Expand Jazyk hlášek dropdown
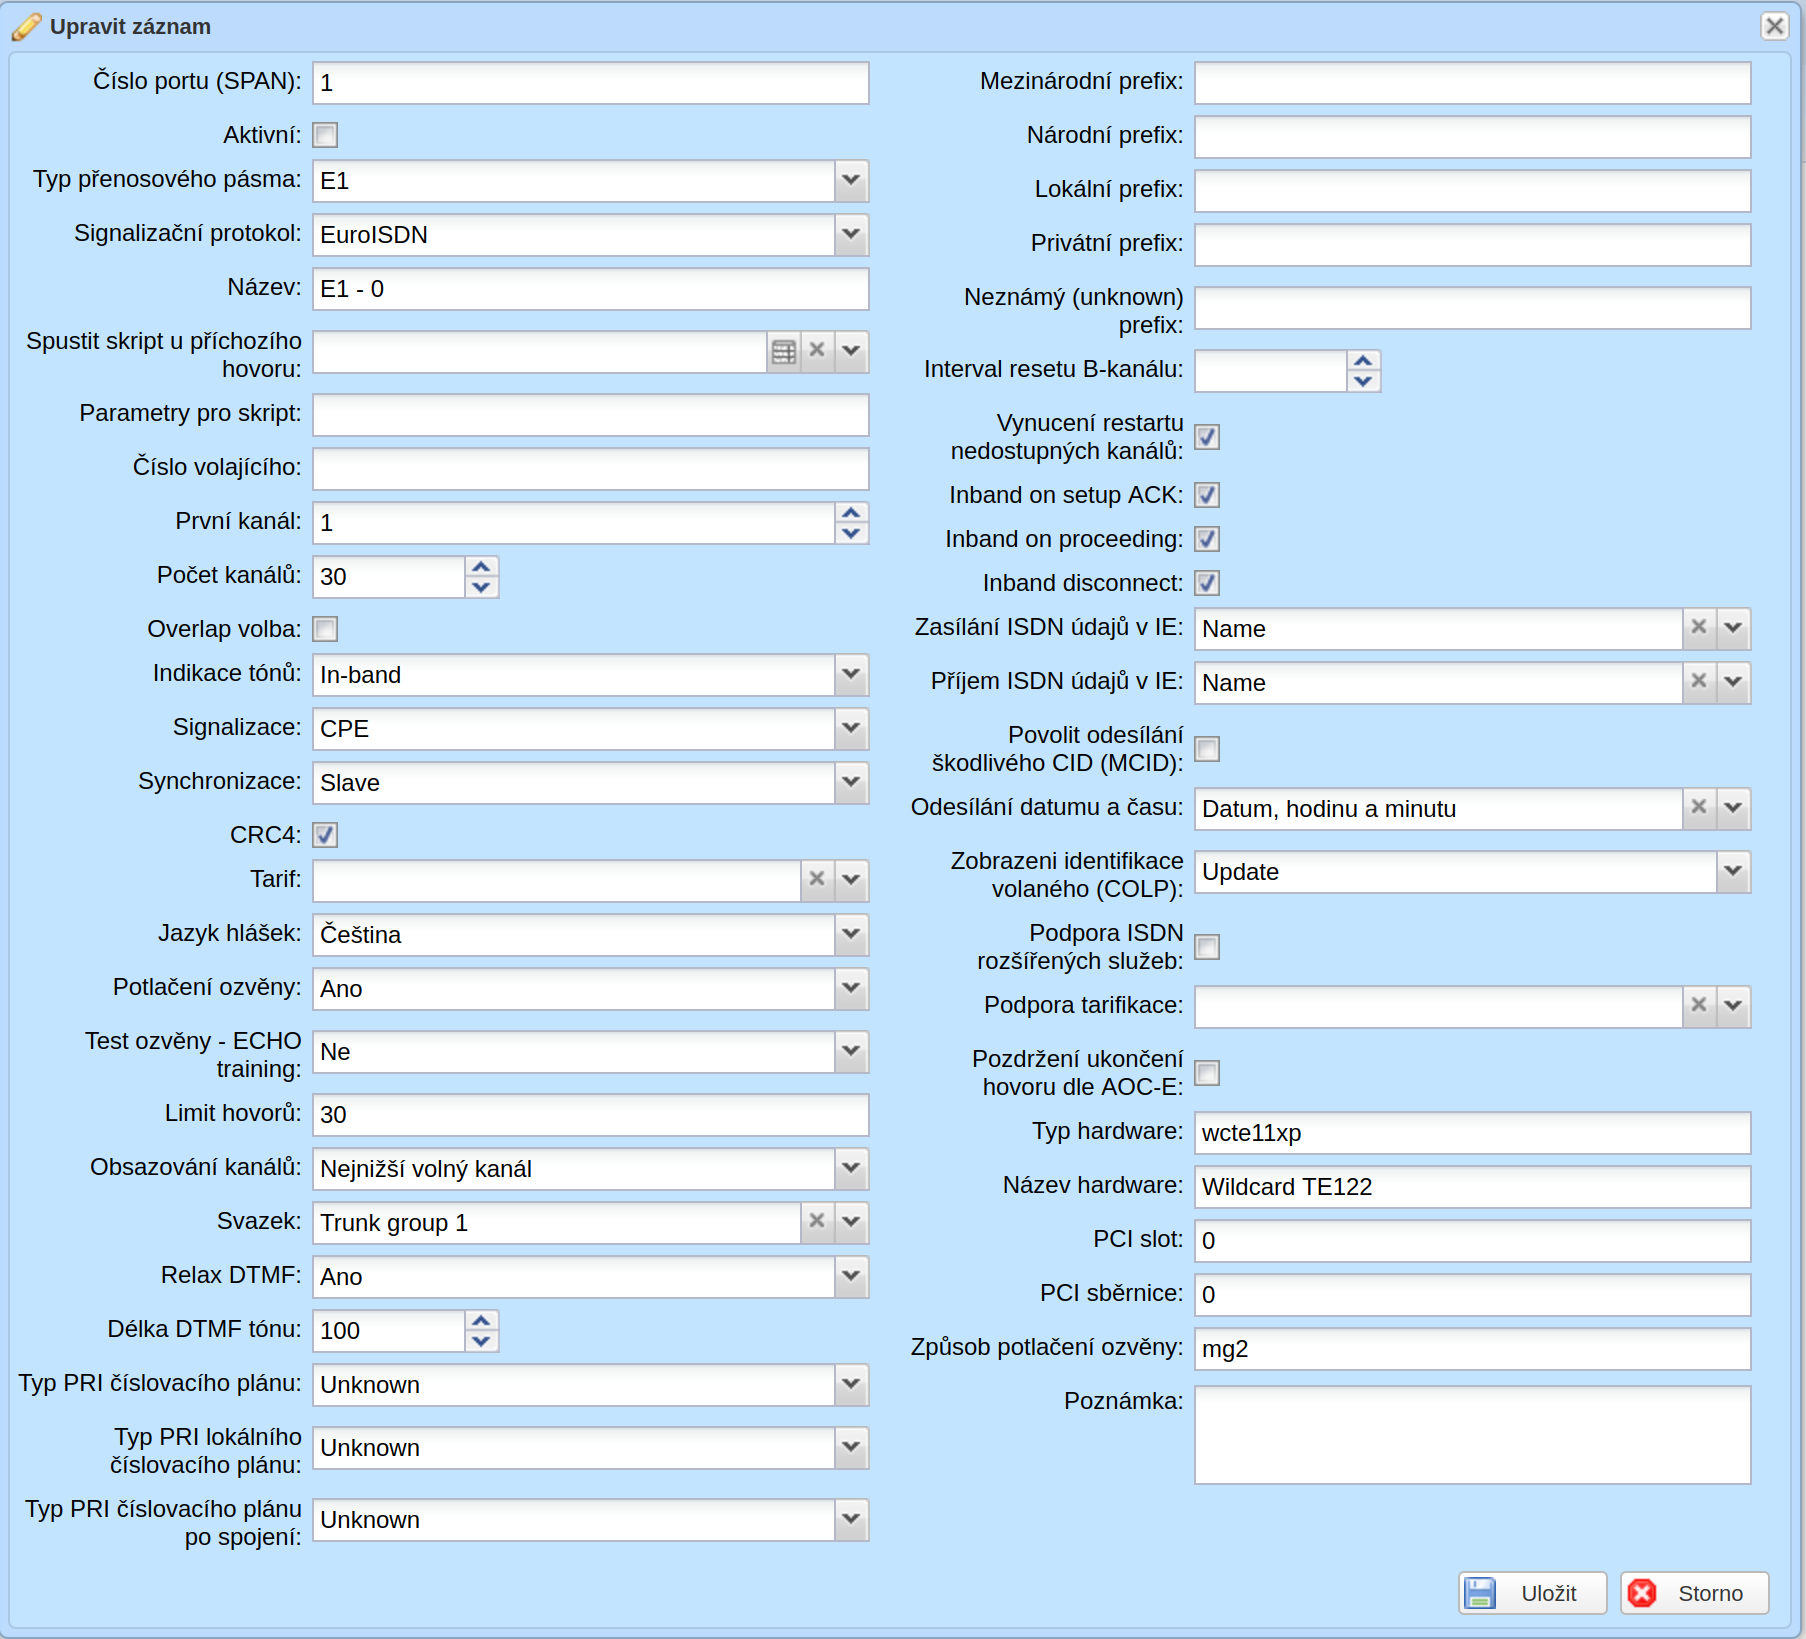Image resolution: width=1806 pixels, height=1639 pixels. 851,935
